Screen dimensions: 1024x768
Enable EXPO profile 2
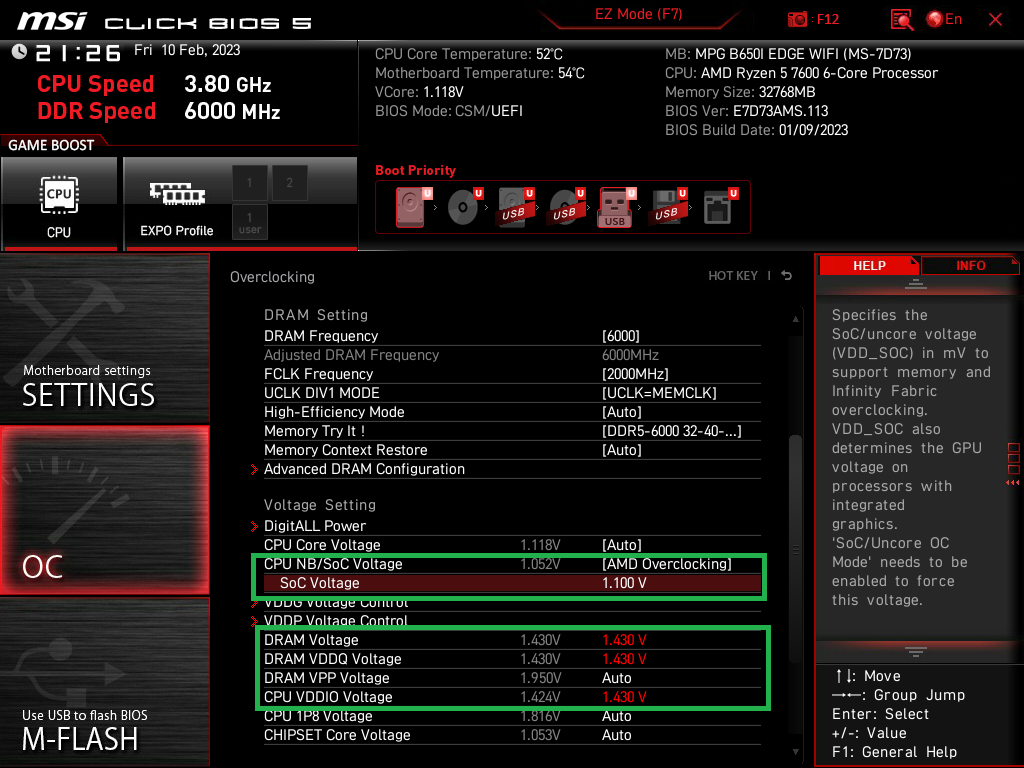[x=289, y=183]
